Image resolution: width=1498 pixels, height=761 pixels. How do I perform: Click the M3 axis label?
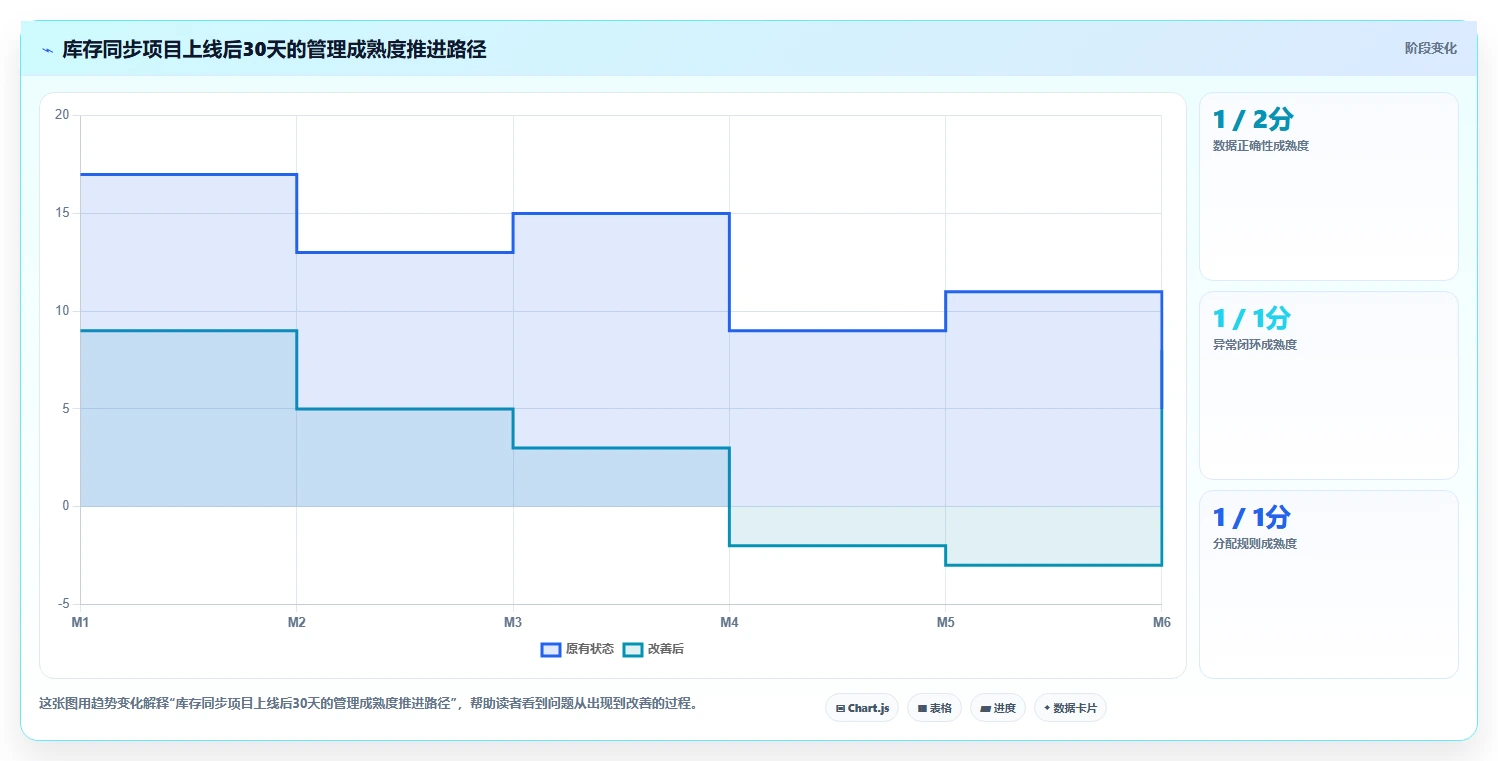coord(513,622)
